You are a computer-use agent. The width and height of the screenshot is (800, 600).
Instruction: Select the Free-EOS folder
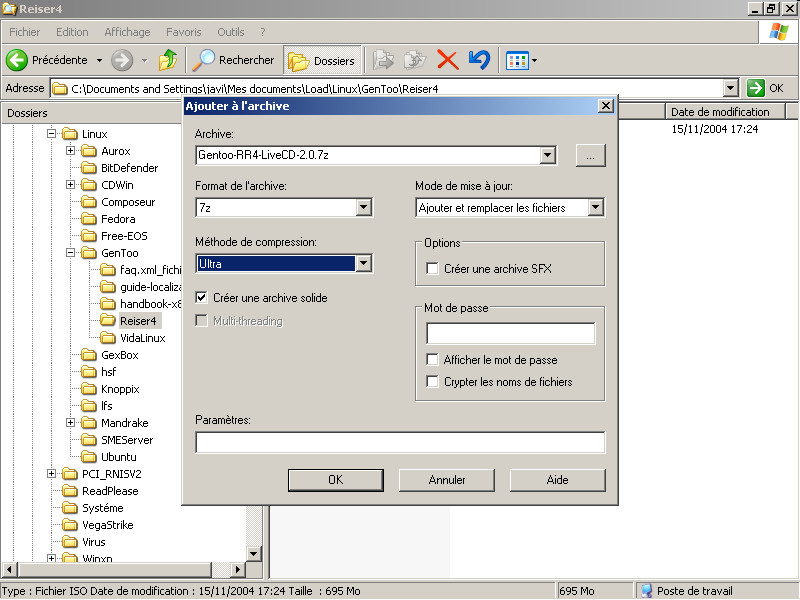click(115, 236)
